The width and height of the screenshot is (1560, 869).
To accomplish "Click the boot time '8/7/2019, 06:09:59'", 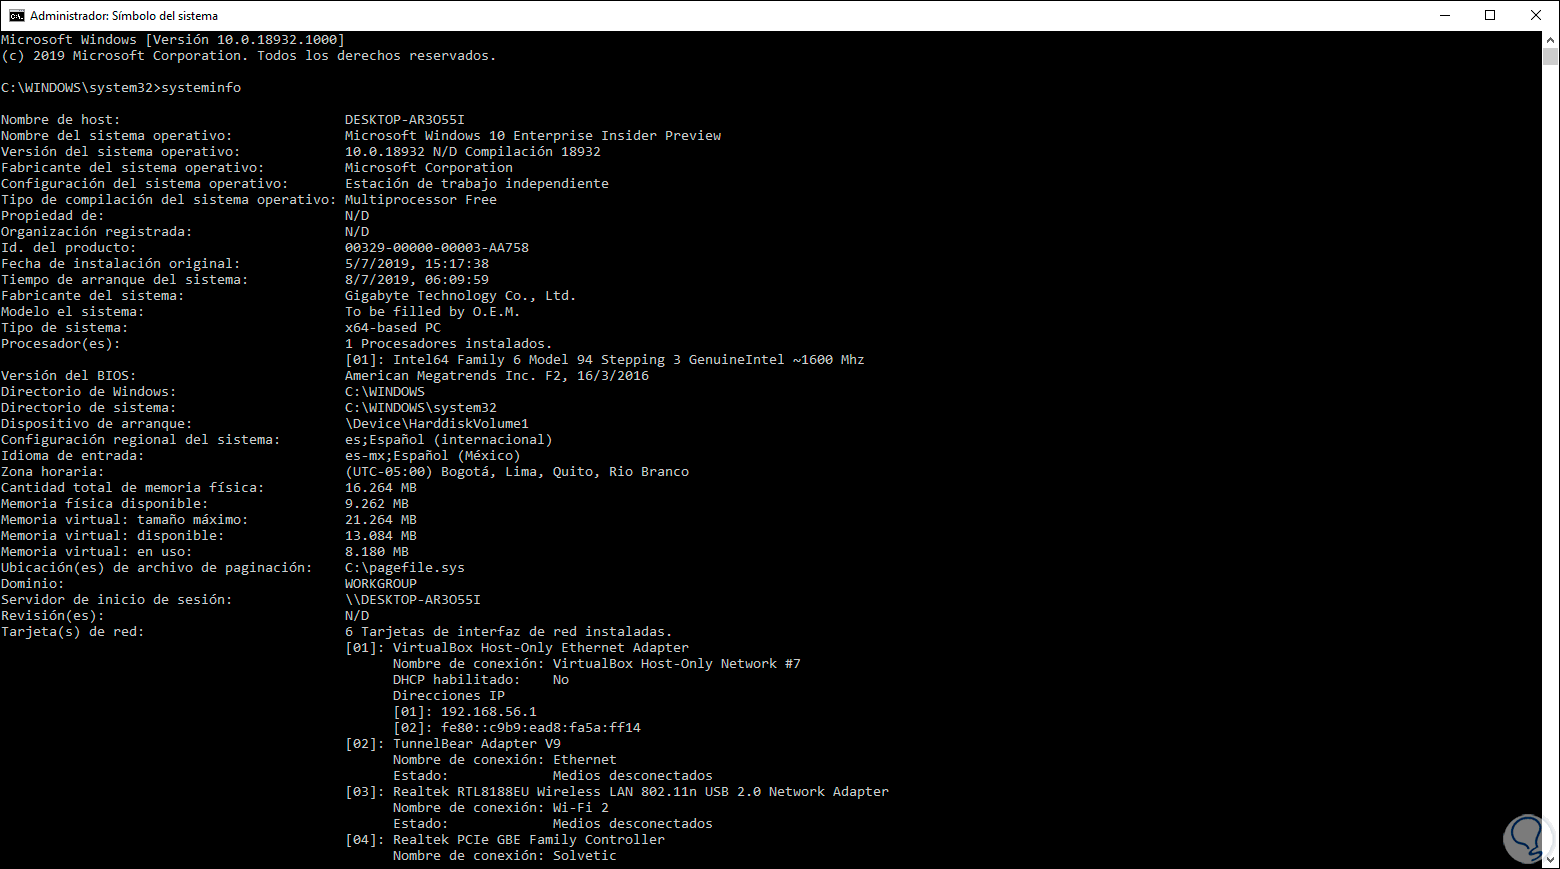I will pyautogui.click(x=417, y=280).
